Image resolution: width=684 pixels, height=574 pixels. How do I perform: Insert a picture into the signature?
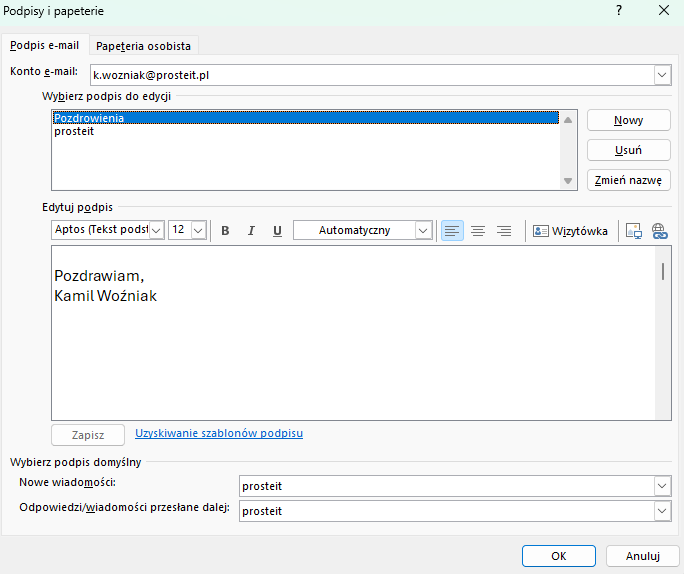point(633,231)
